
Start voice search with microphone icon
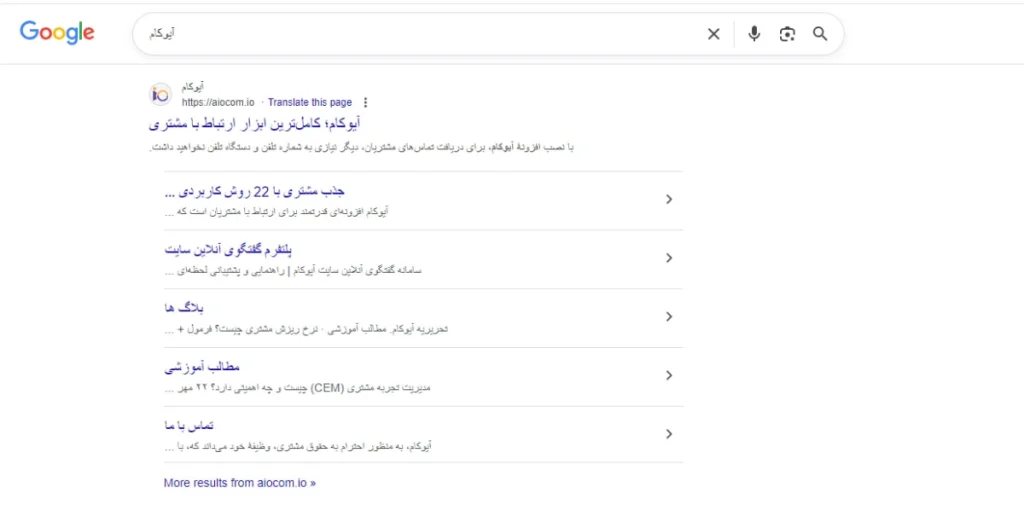754,34
